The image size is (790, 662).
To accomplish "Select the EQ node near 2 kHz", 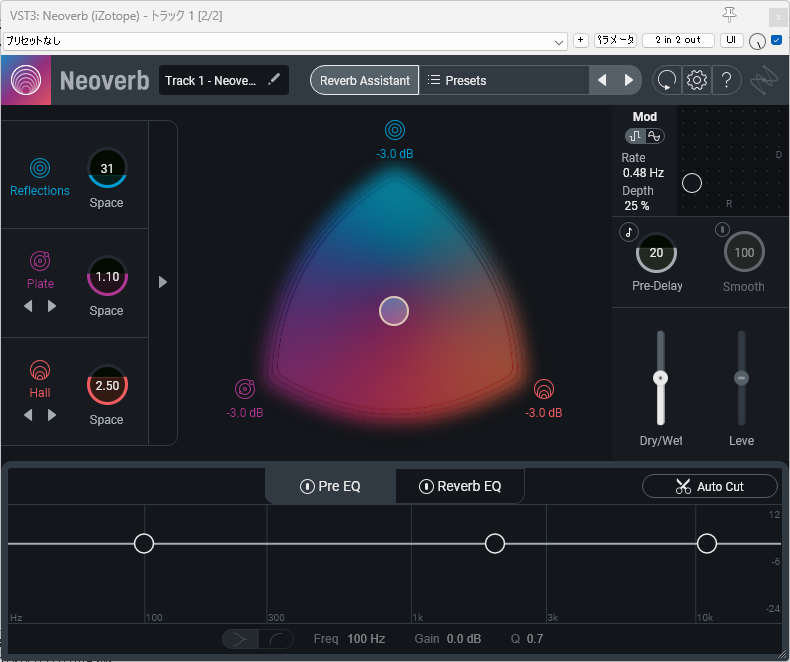I will tap(495, 544).
